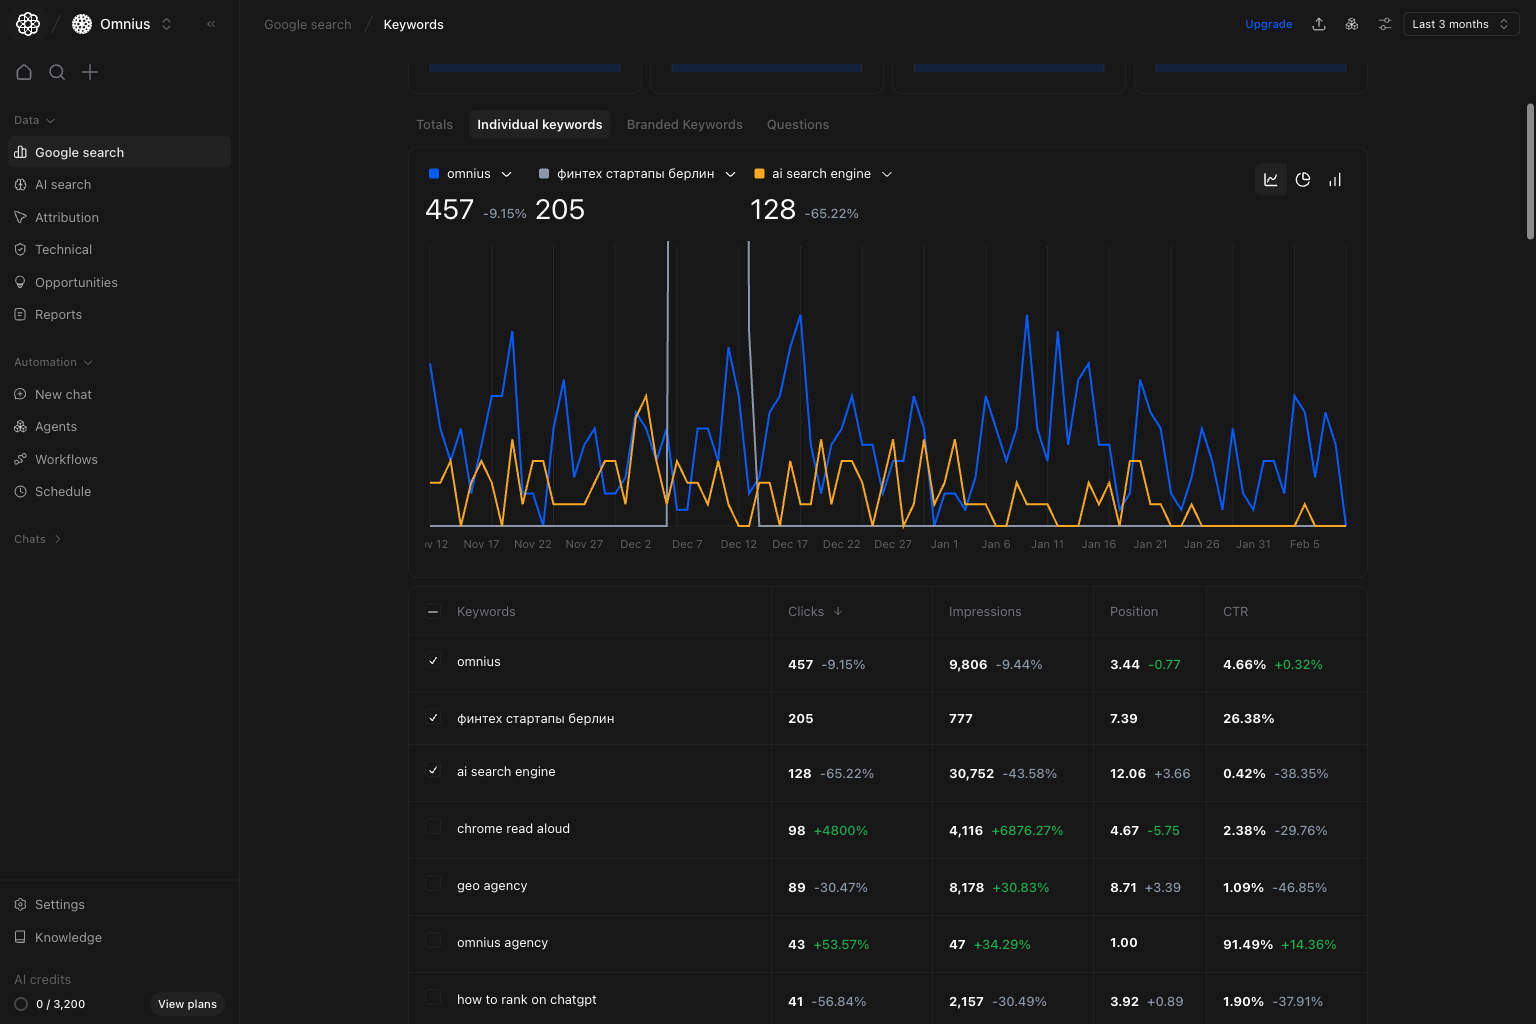Expand the omnius keyword selector dropdown
Image resolution: width=1536 pixels, height=1024 pixels.
point(507,173)
